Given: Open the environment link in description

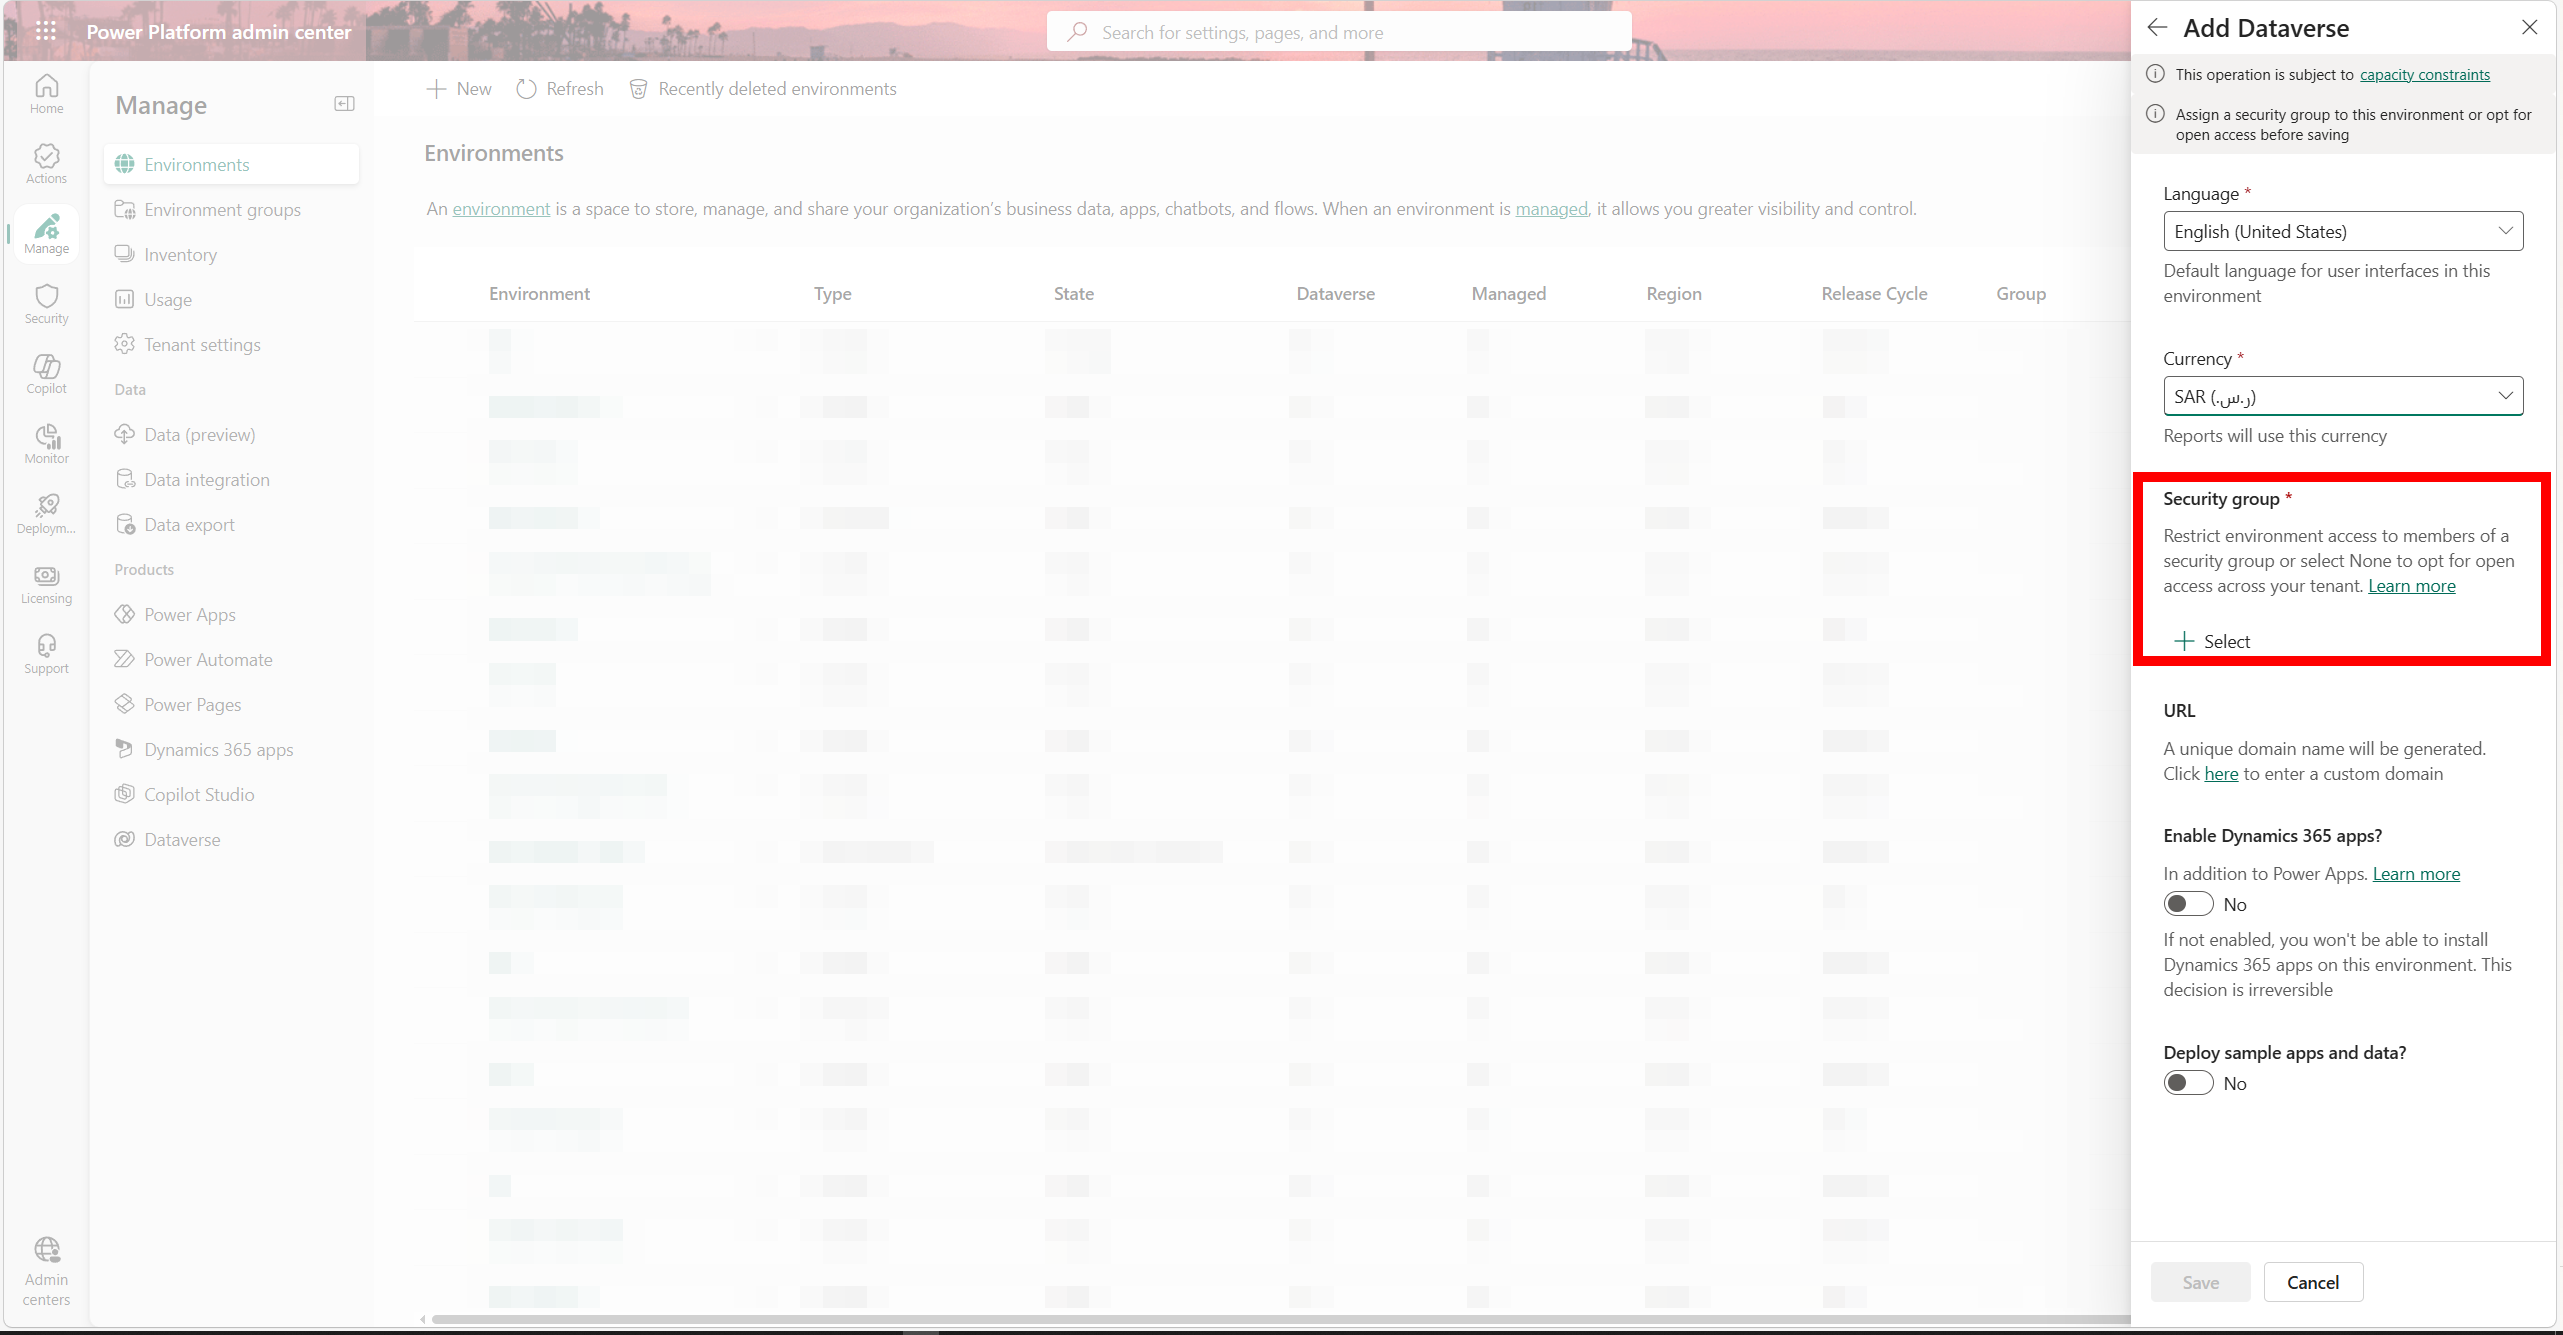Looking at the screenshot, I should [x=501, y=209].
